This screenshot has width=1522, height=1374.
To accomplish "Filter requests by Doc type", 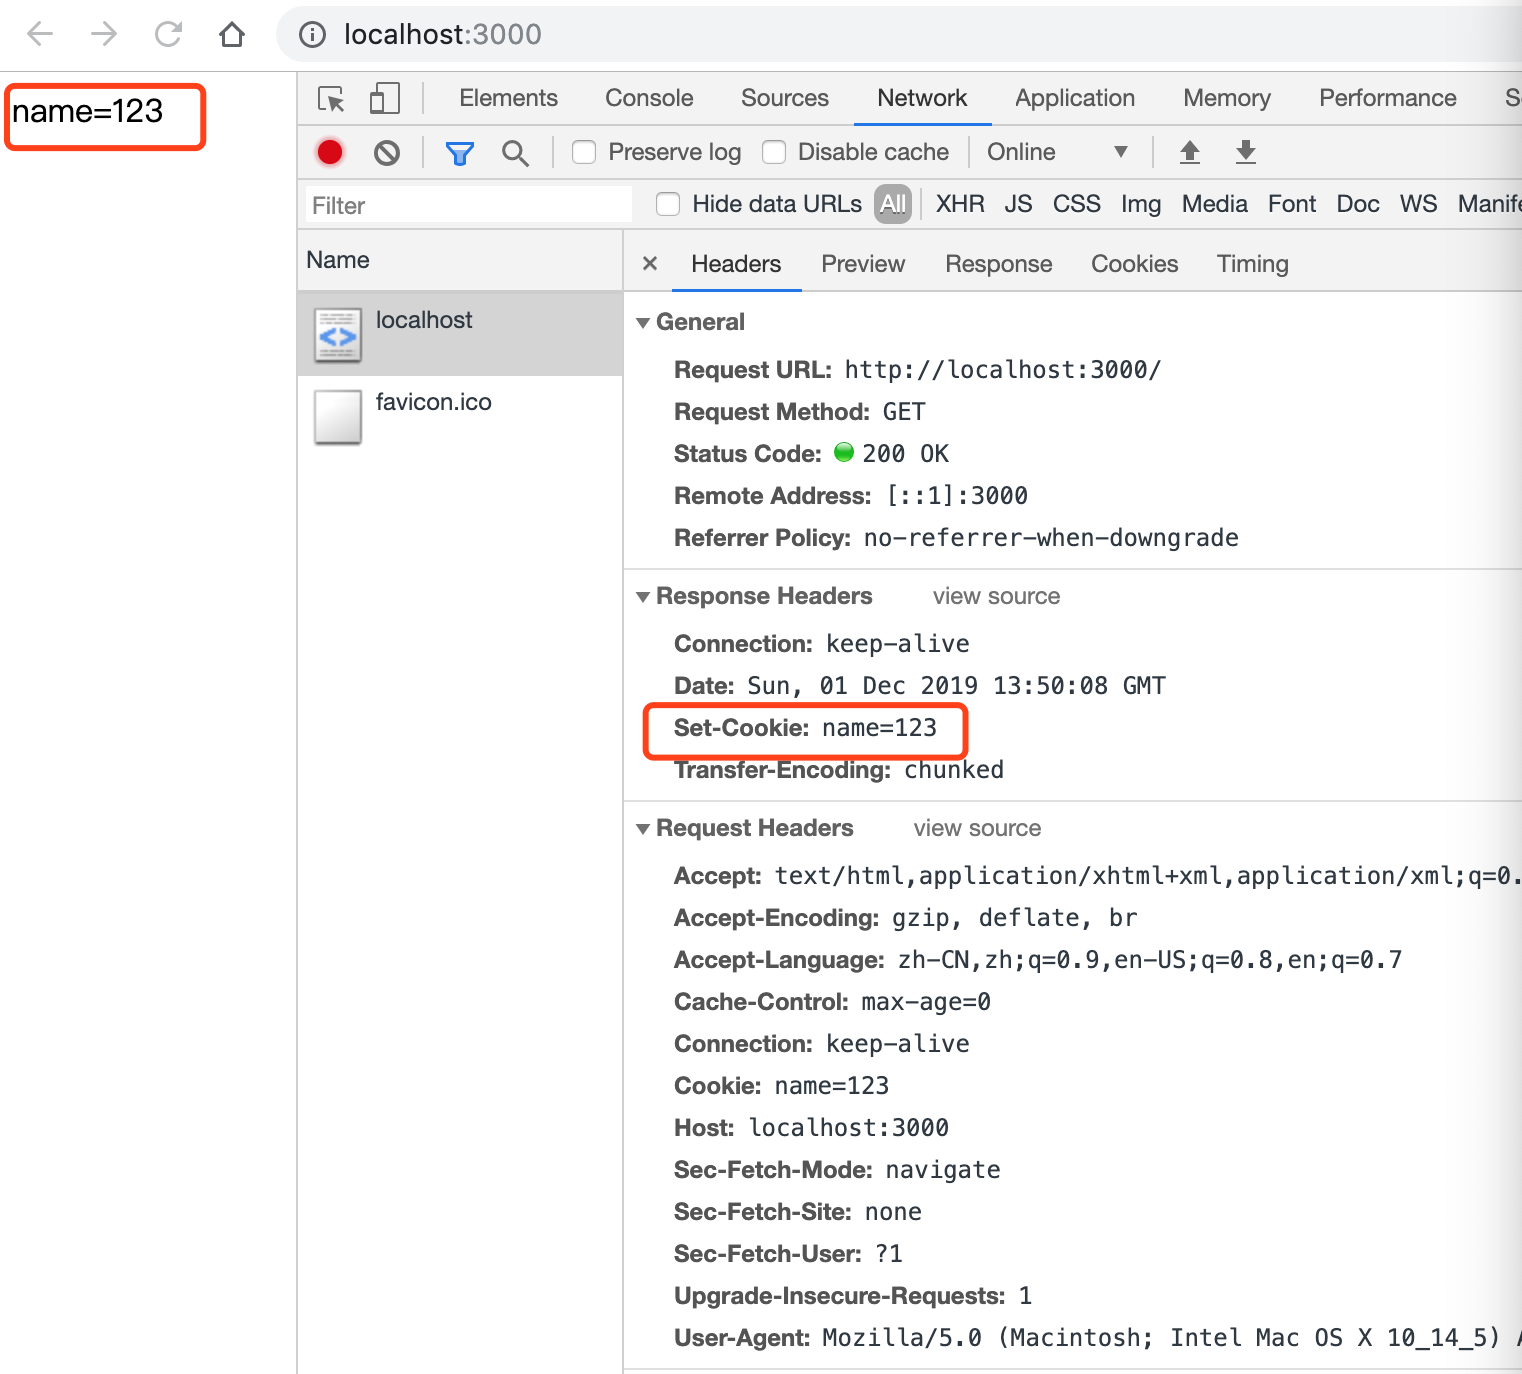I will click(x=1358, y=204).
